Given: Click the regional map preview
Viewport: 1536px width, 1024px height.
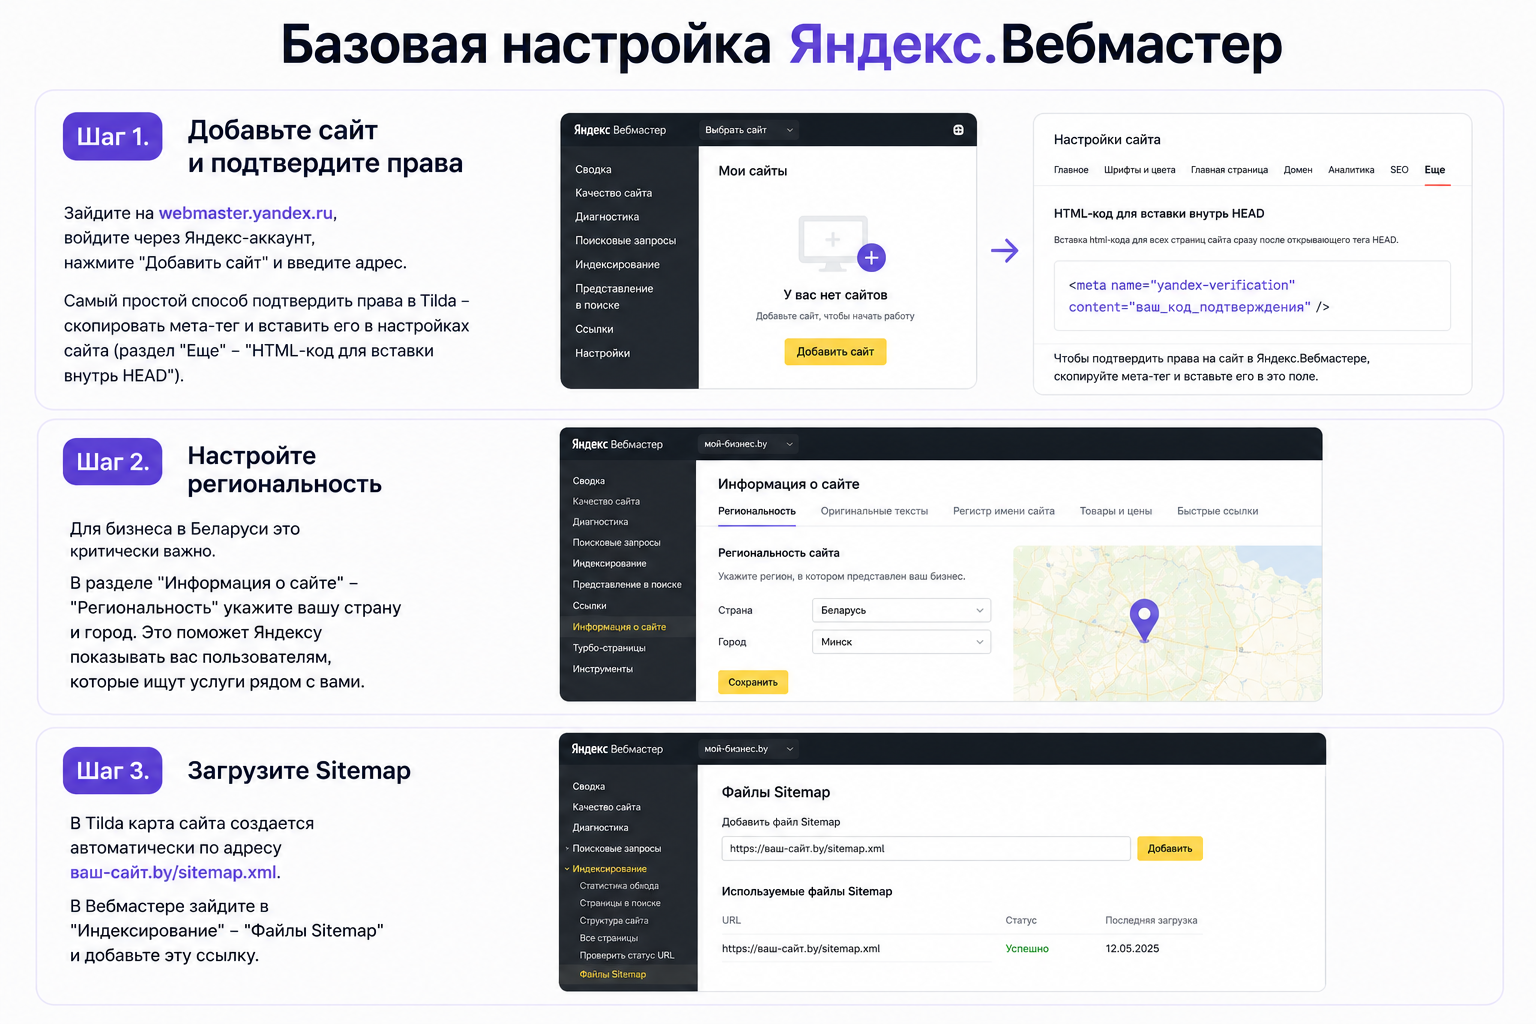Looking at the screenshot, I should pos(1167,623).
